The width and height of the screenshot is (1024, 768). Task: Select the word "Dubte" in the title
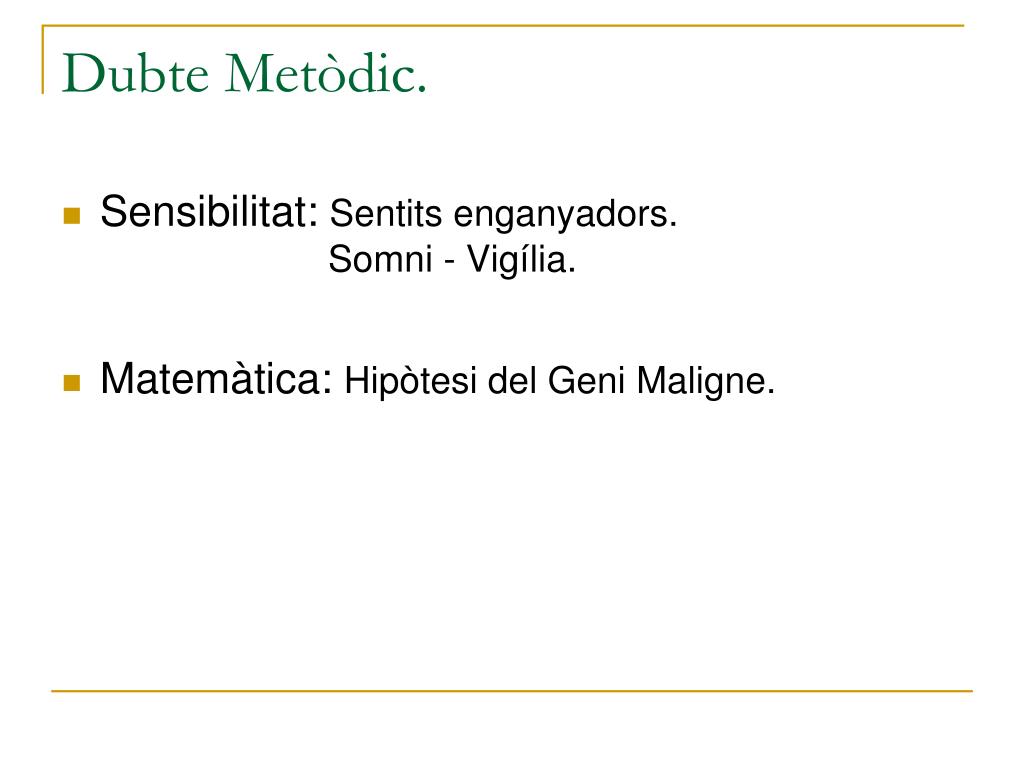point(133,74)
